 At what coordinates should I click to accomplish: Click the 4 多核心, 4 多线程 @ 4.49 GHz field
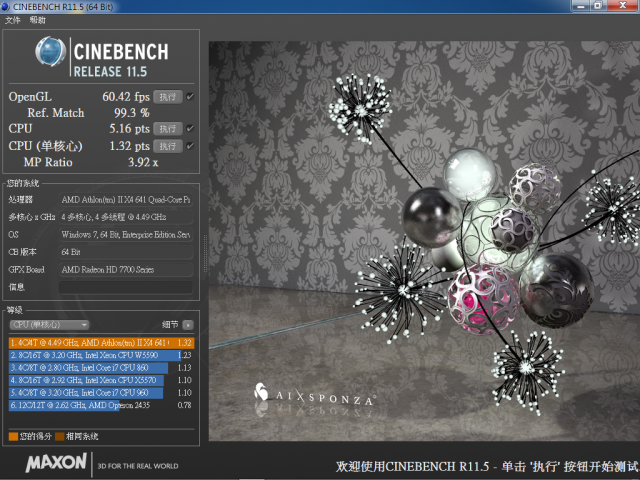pyautogui.click(x=126, y=217)
